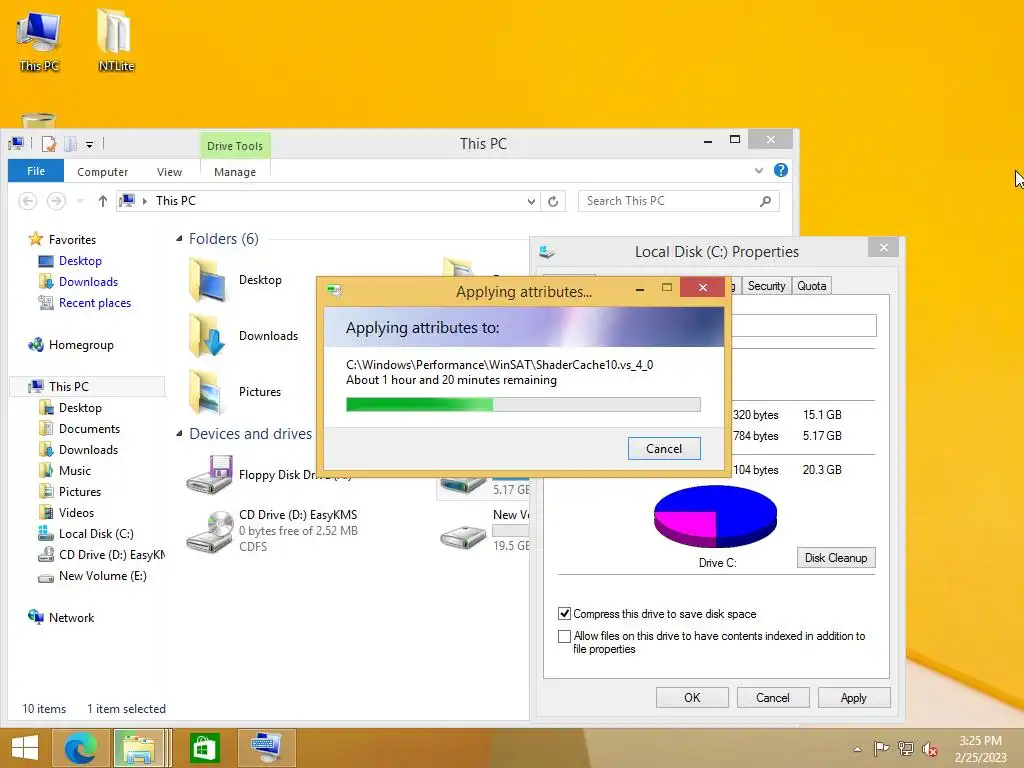This screenshot has width=1024, height=768.
Task: Click the Properties icon in quick access toolbar
Action: coord(49,144)
